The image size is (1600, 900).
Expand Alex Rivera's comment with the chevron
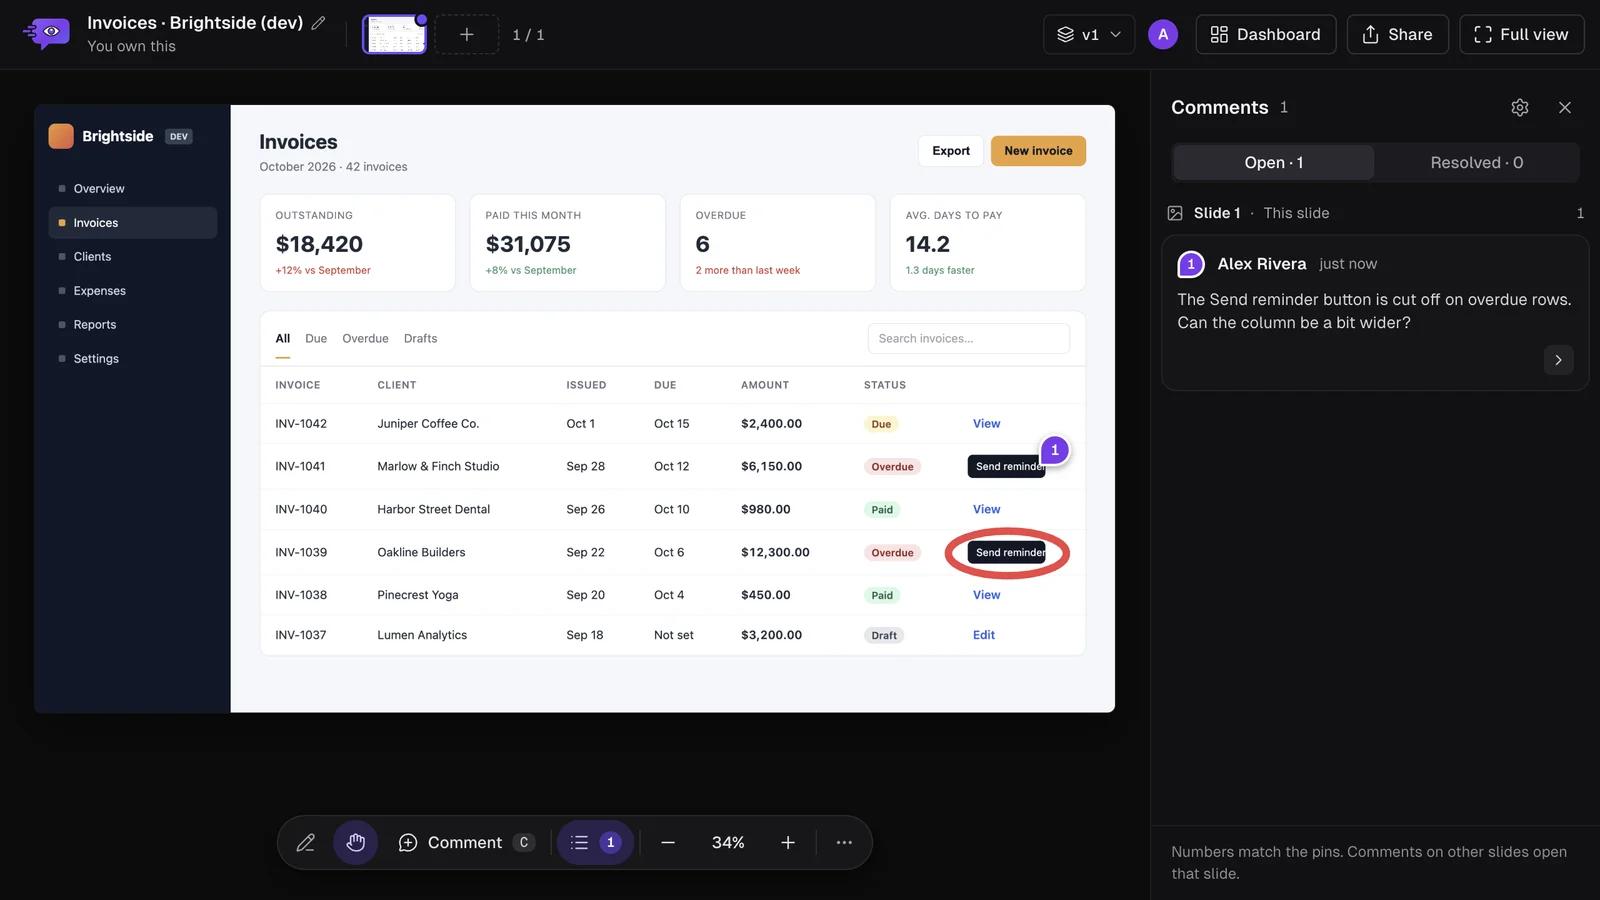tap(1558, 360)
